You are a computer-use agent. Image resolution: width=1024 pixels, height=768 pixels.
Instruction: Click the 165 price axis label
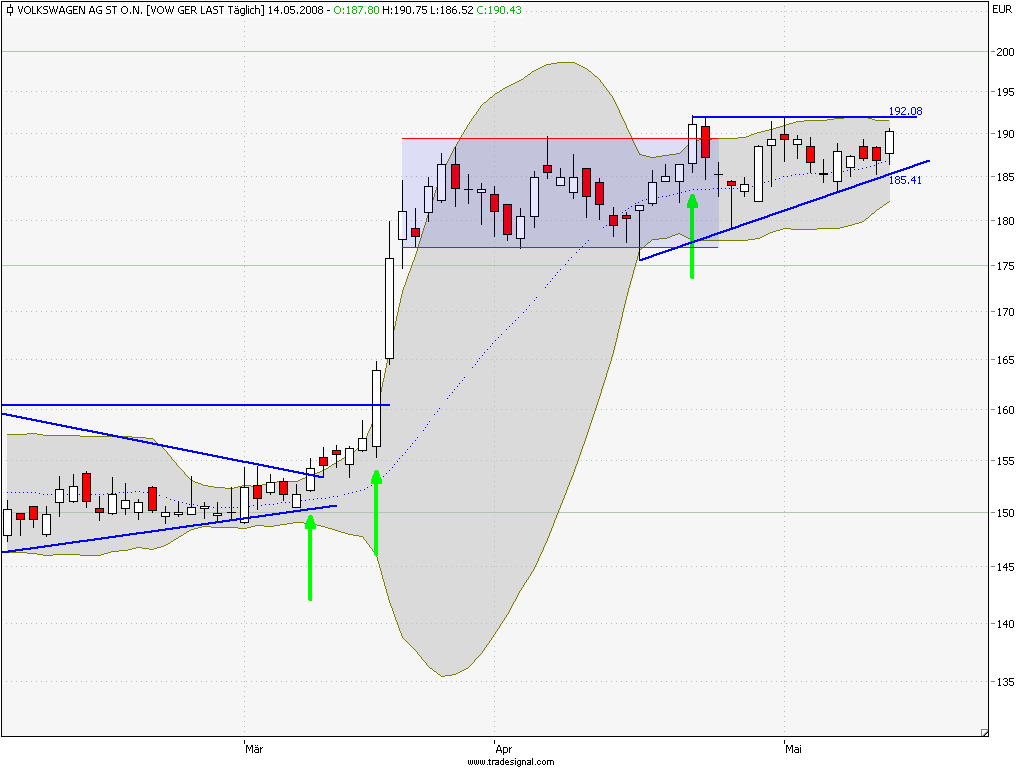[x=1005, y=360]
